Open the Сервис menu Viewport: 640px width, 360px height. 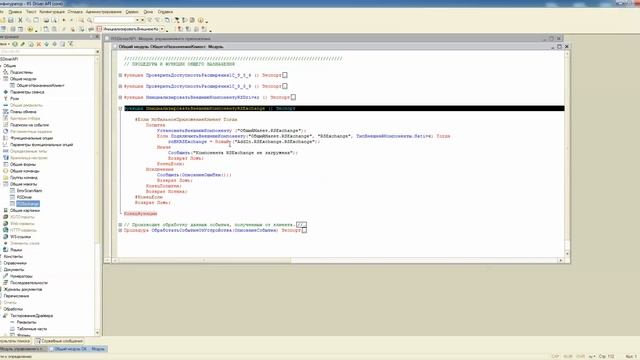132,12
